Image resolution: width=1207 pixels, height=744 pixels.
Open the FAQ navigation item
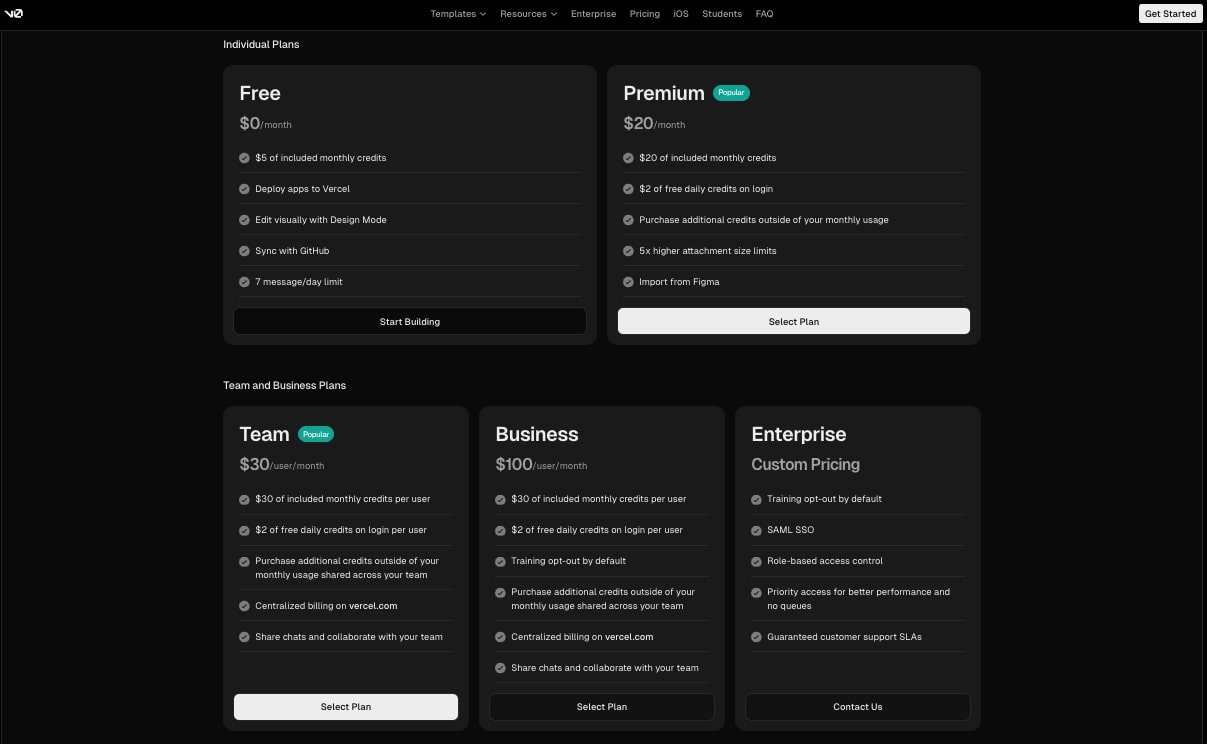764,13
